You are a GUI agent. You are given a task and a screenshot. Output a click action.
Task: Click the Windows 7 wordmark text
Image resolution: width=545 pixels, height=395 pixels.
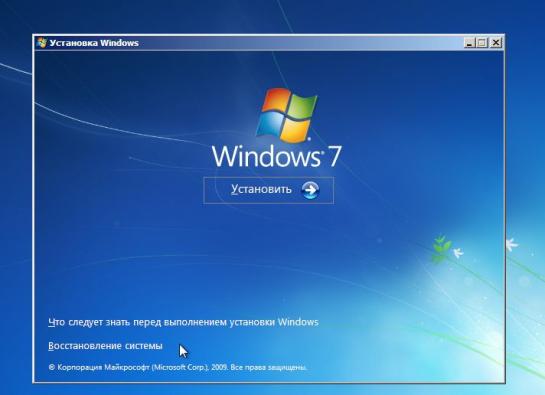(x=277, y=156)
